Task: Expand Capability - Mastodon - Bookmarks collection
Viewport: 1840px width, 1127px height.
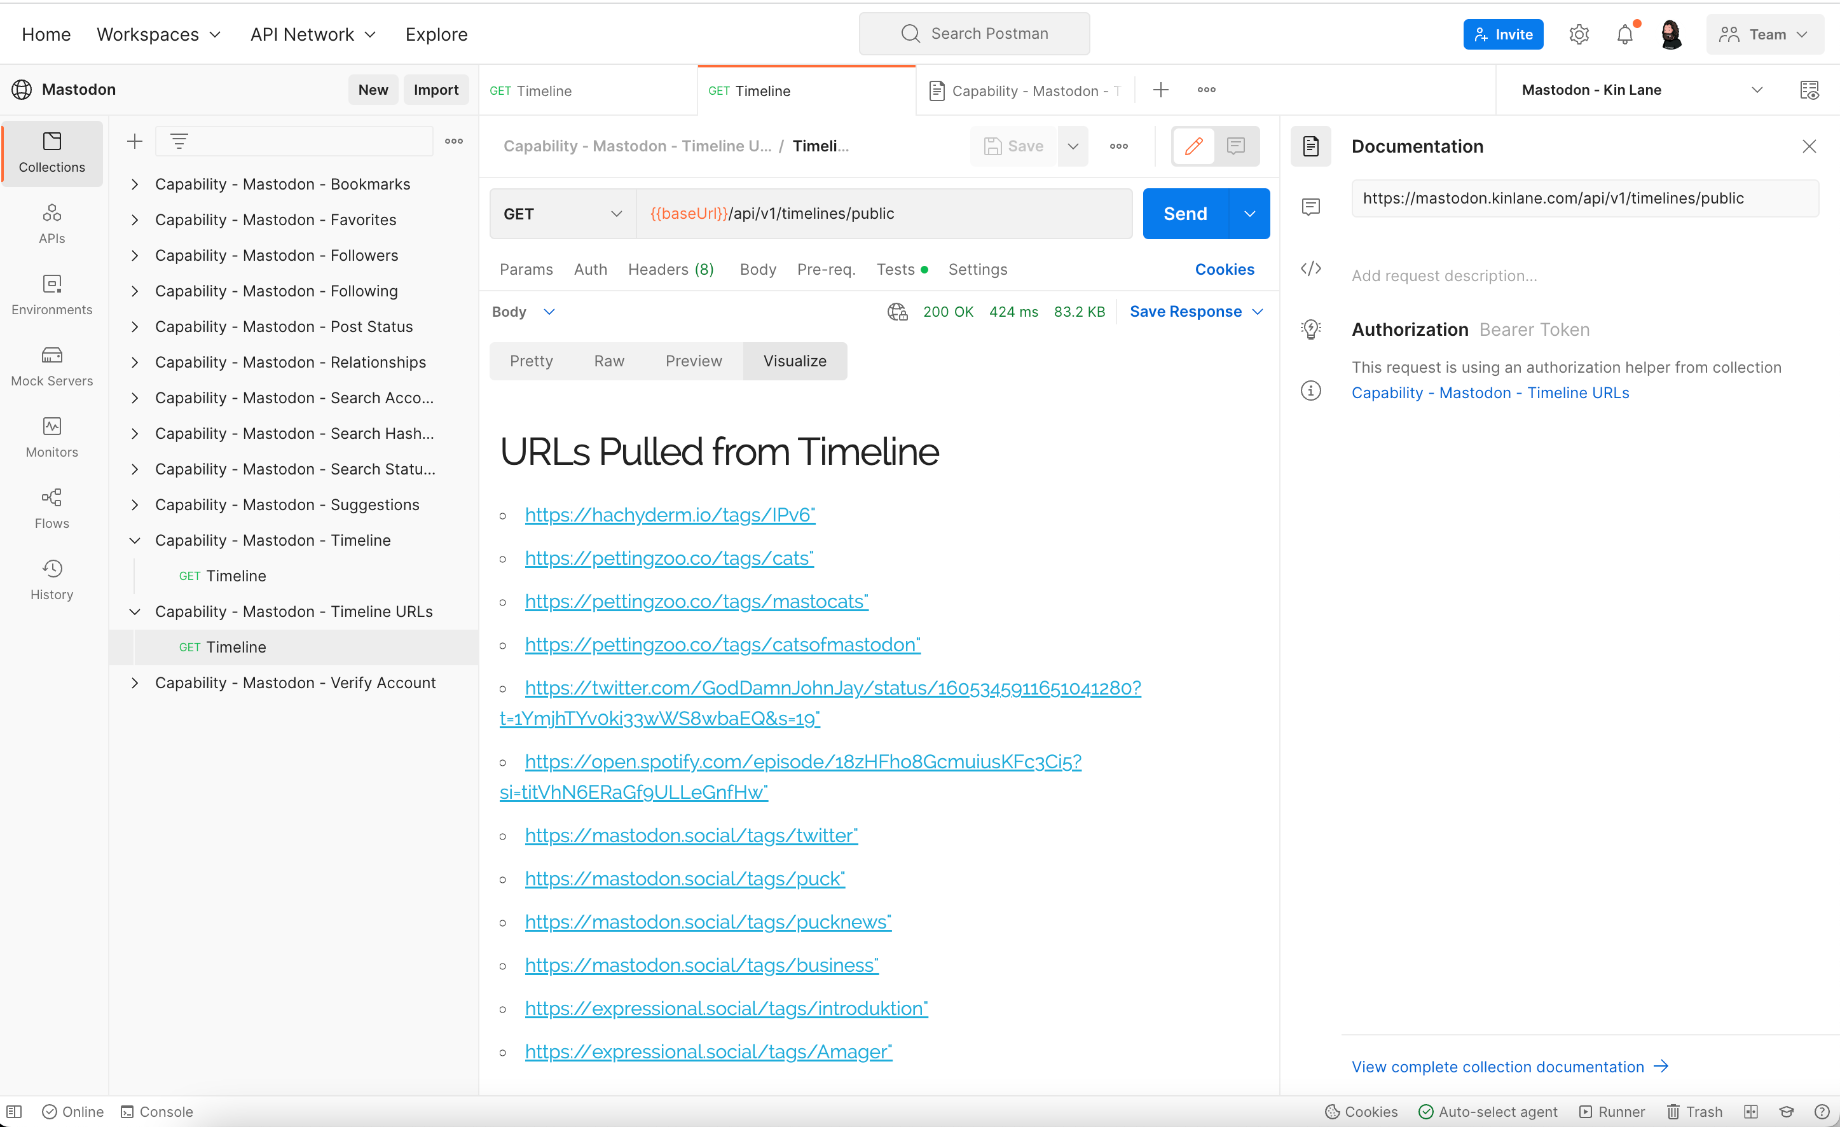Action: pyautogui.click(x=135, y=184)
